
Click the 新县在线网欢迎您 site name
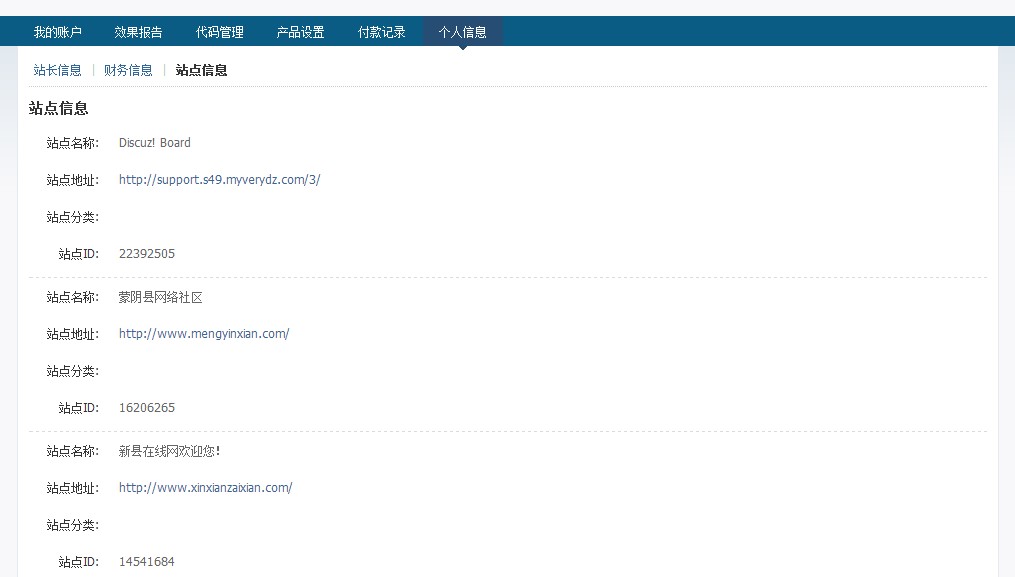[169, 451]
